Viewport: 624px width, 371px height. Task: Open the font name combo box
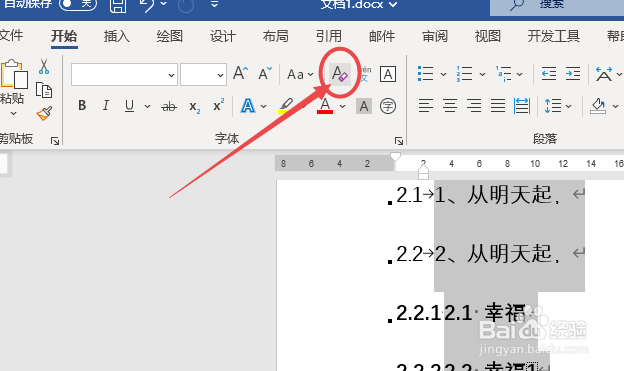pyautogui.click(x=124, y=74)
